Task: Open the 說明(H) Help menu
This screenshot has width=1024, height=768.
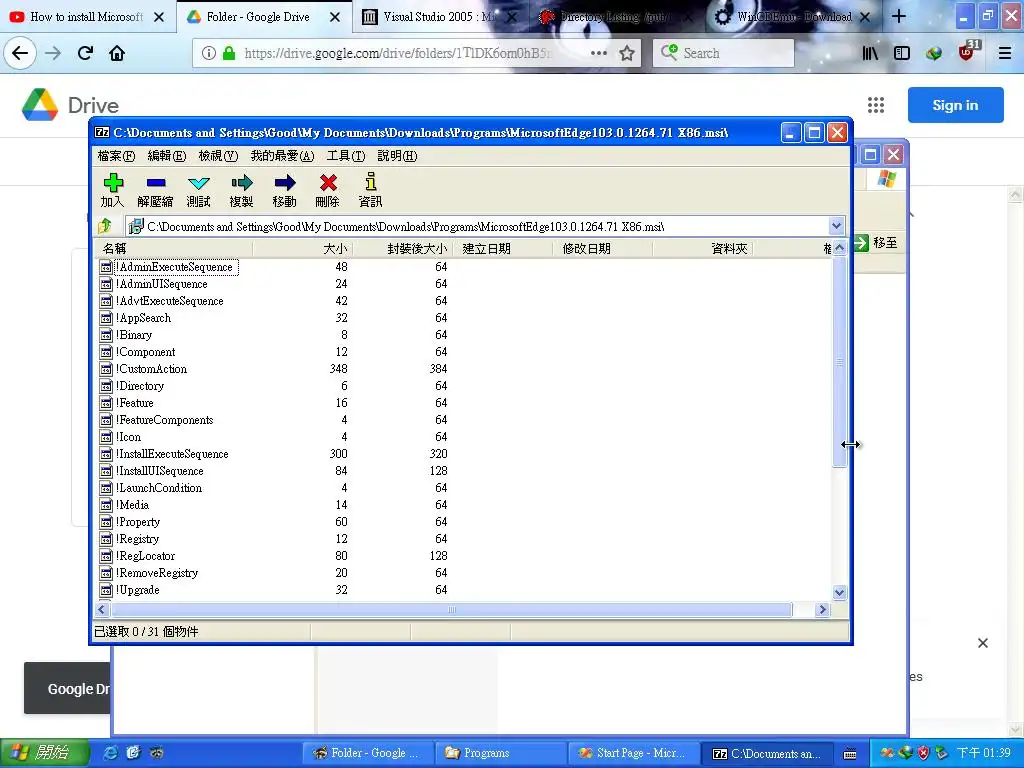Action: click(x=397, y=156)
